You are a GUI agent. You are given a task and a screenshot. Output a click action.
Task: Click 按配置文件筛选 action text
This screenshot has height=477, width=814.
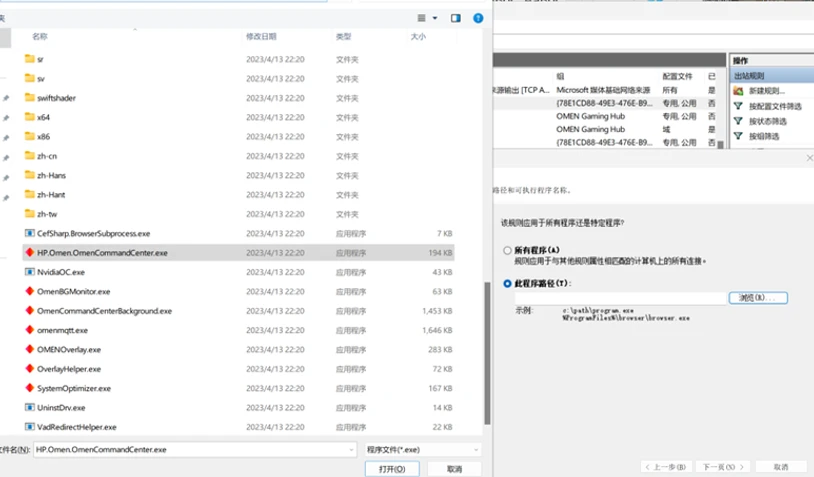(x=775, y=106)
